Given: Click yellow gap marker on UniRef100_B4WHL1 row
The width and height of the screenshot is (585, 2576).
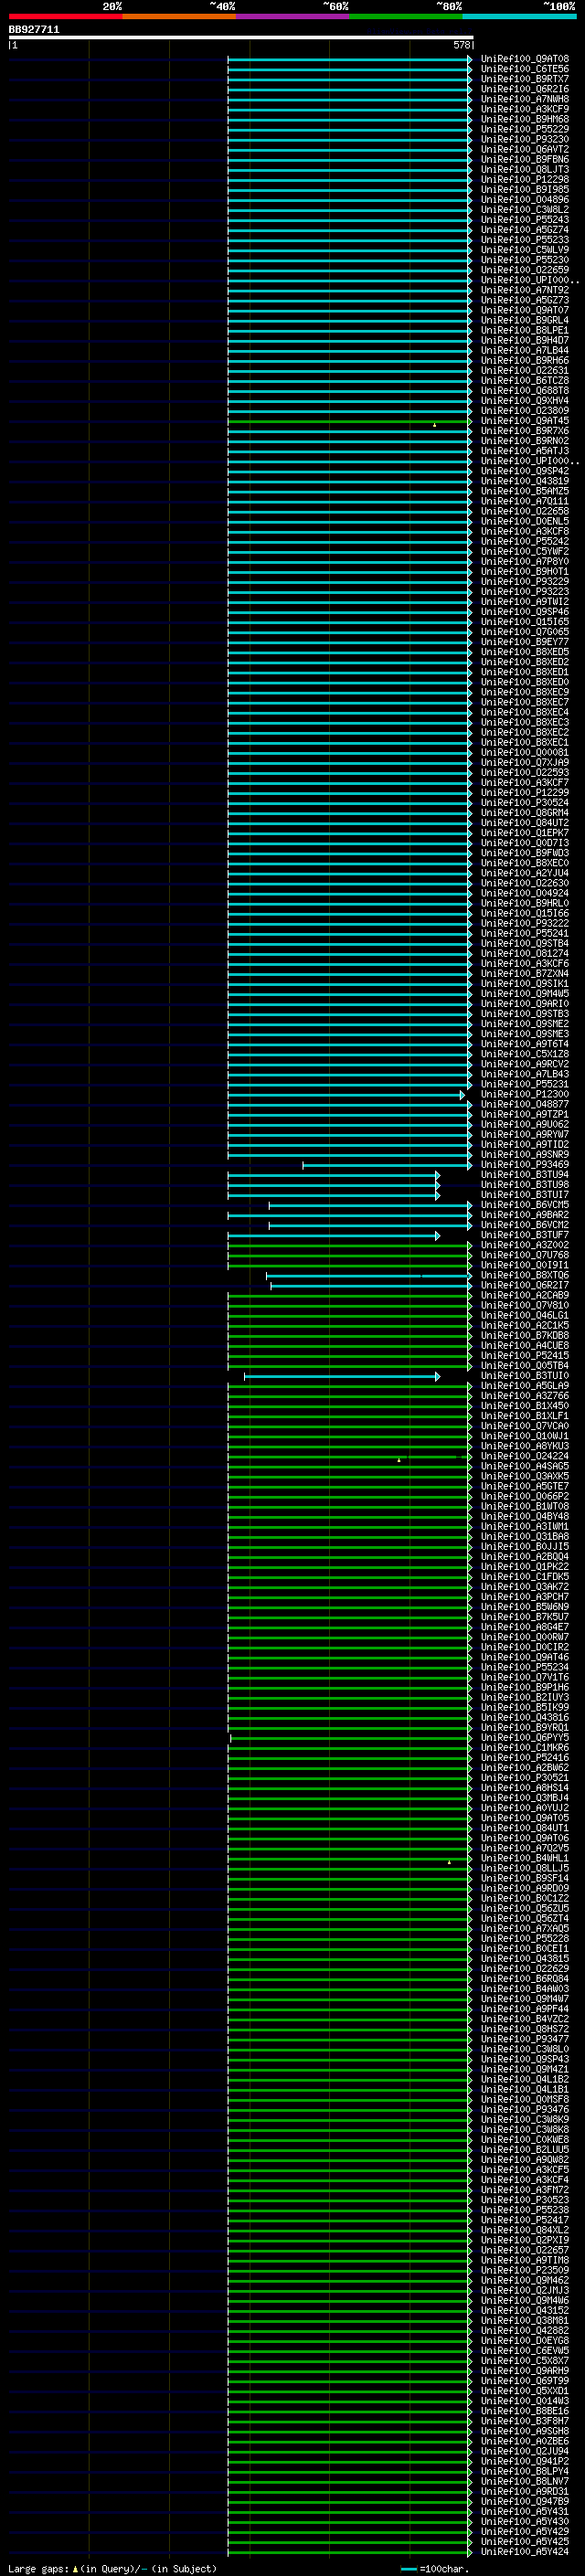Looking at the screenshot, I should pos(449,1863).
